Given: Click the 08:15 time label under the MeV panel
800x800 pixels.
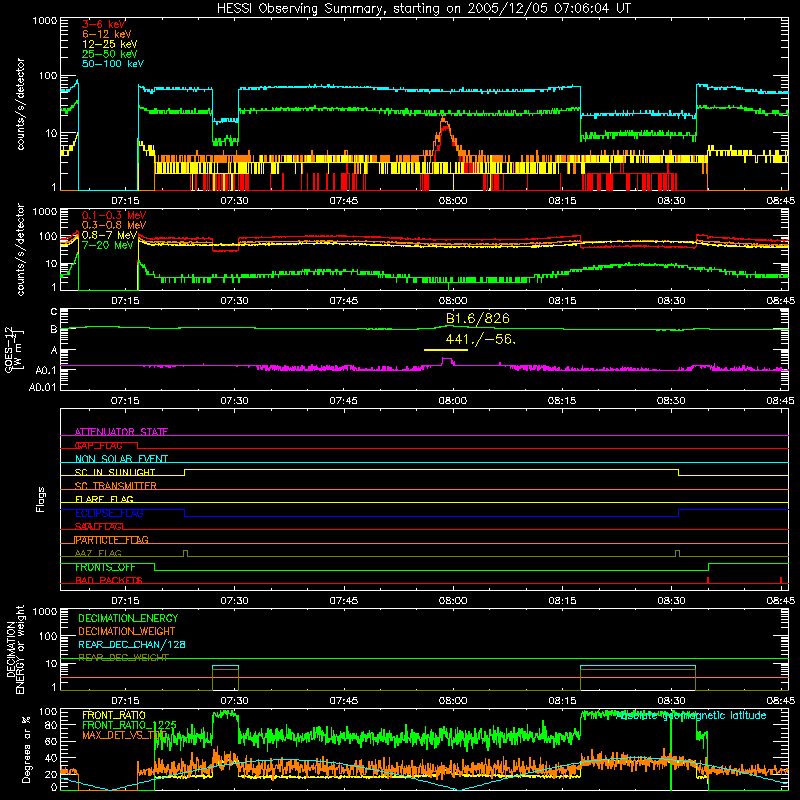Looking at the screenshot, I should point(562,301).
